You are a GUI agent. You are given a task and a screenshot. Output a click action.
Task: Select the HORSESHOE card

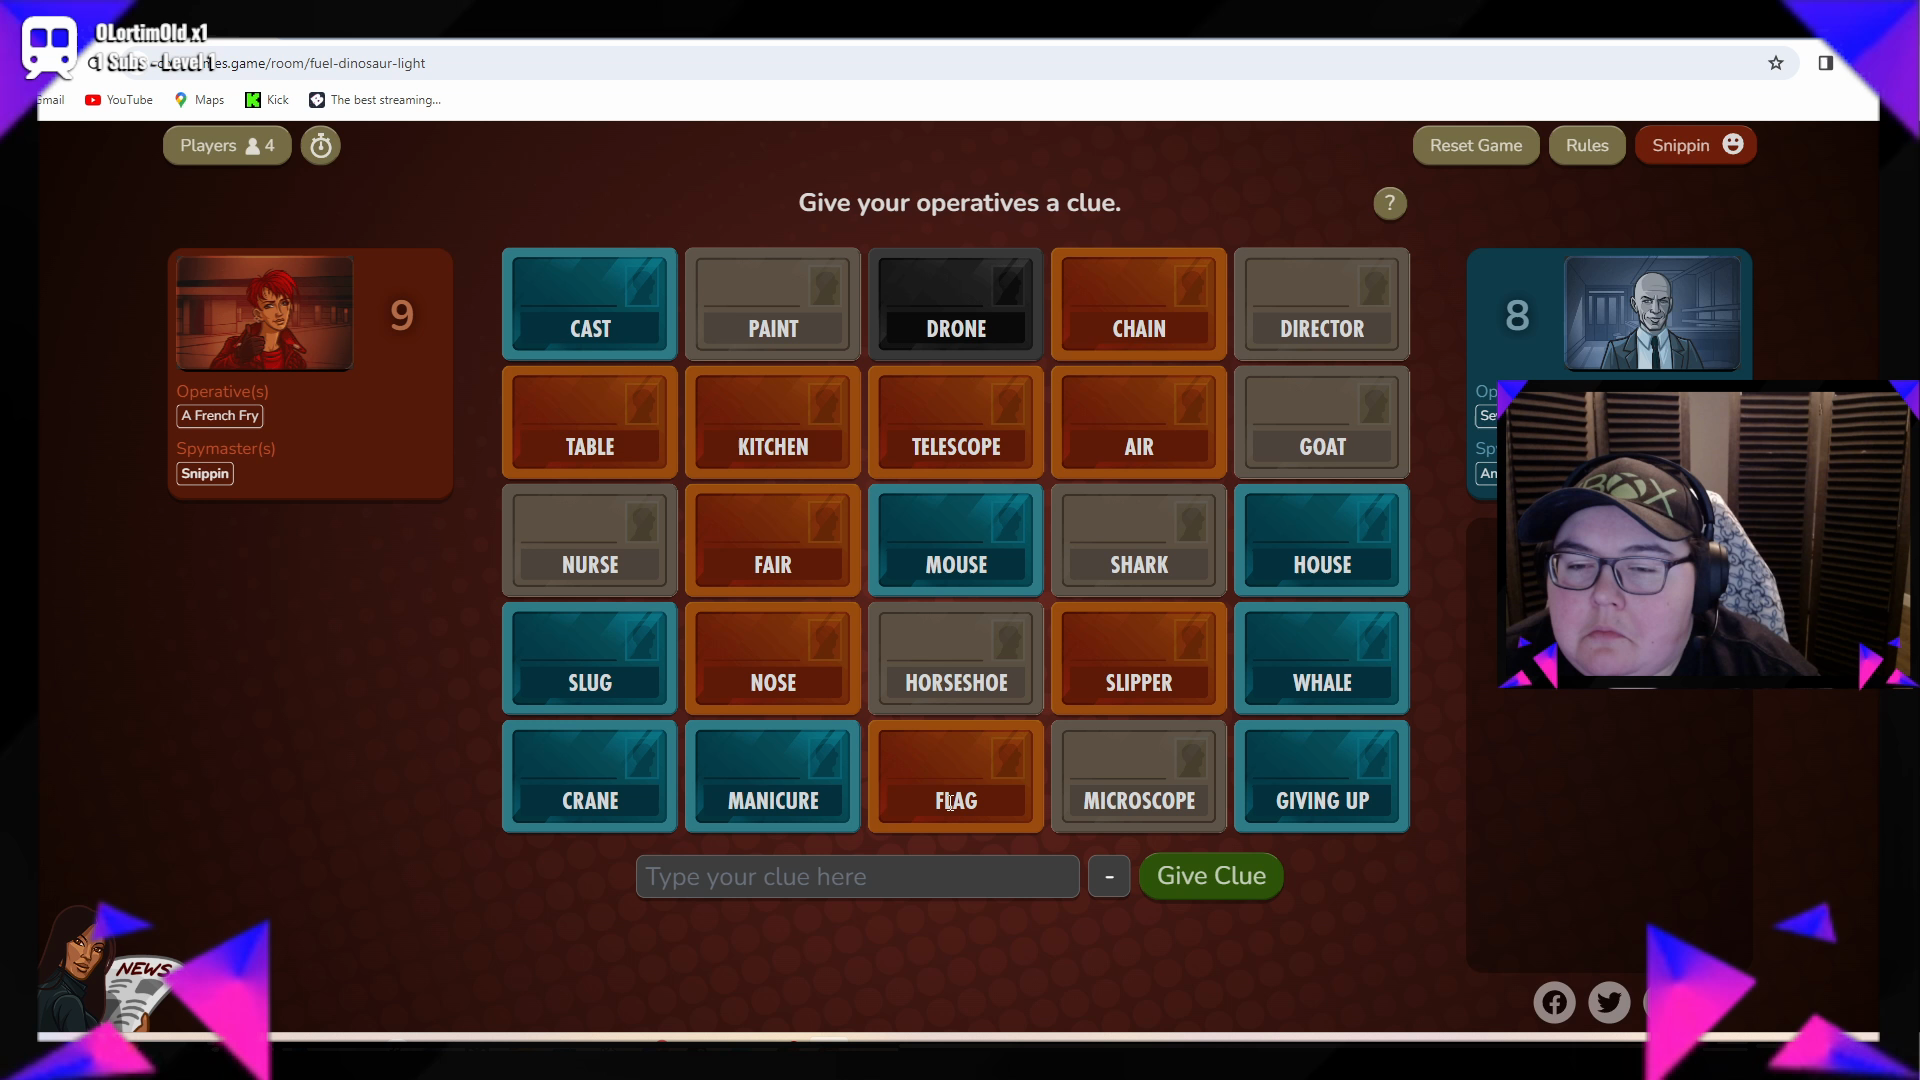pos(956,658)
